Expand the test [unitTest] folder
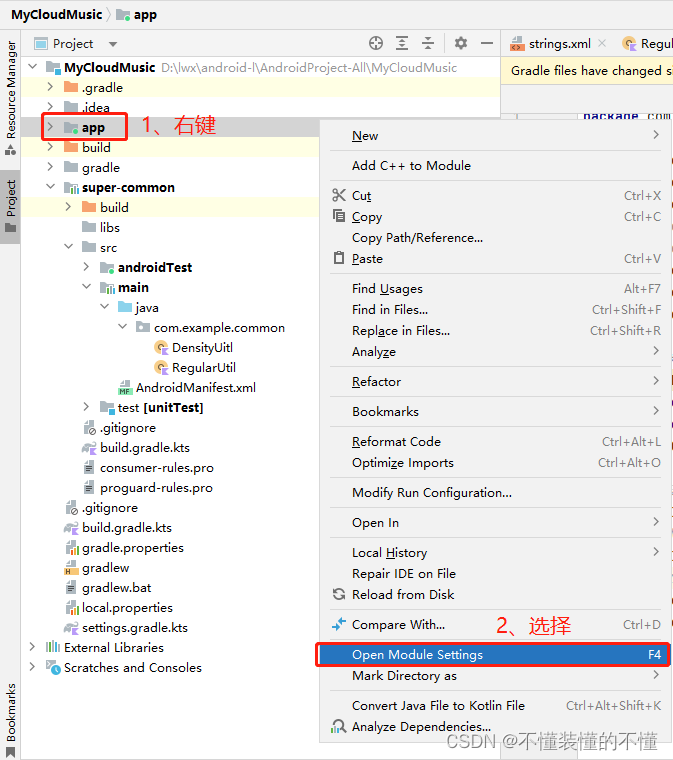The height and width of the screenshot is (760, 673). point(86,407)
